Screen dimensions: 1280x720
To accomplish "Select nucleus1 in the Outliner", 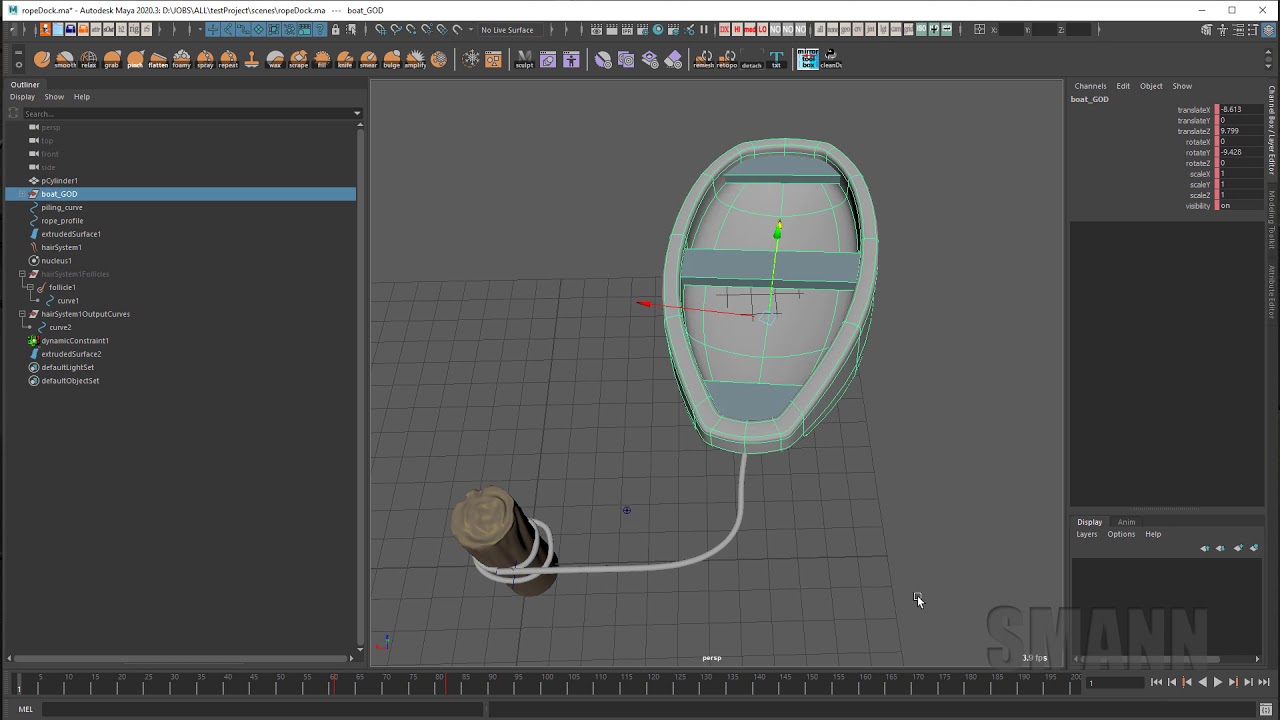I will (x=56, y=261).
